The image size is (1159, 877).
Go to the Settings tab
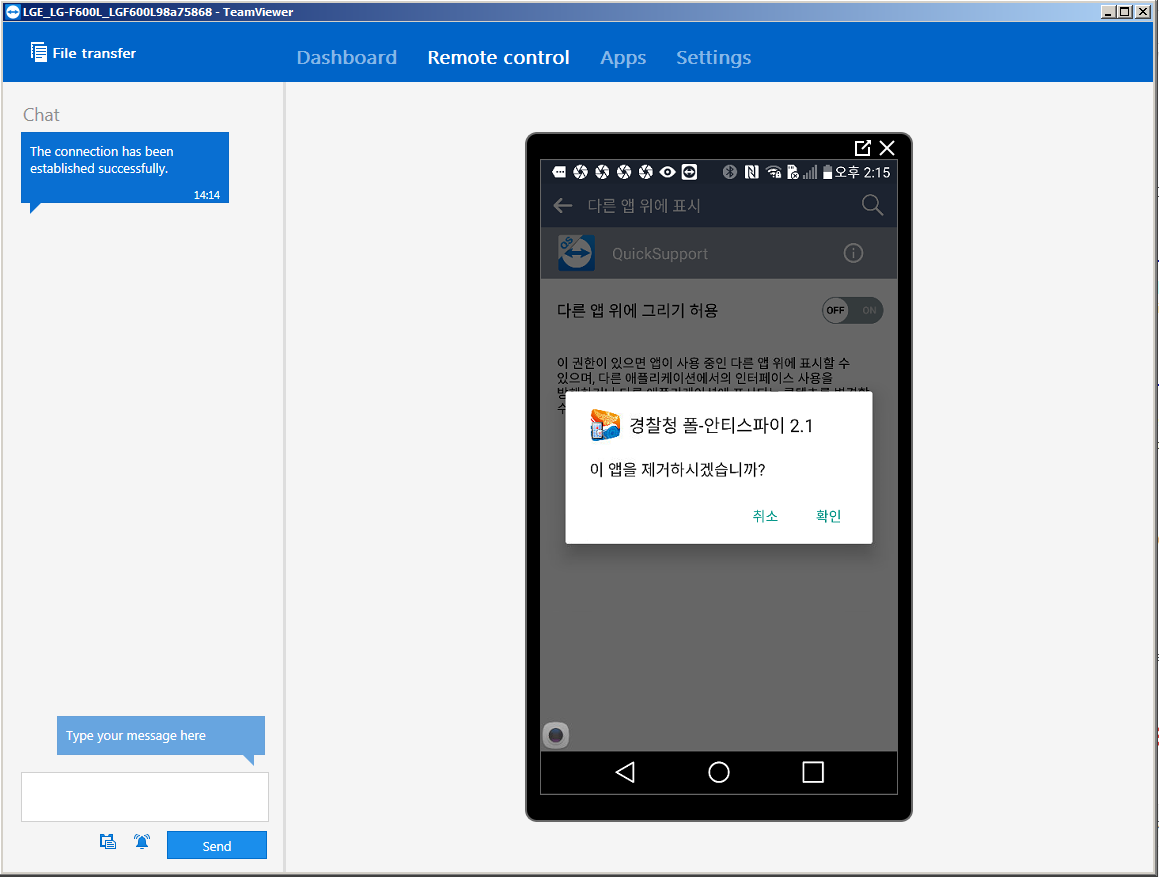[x=713, y=58]
